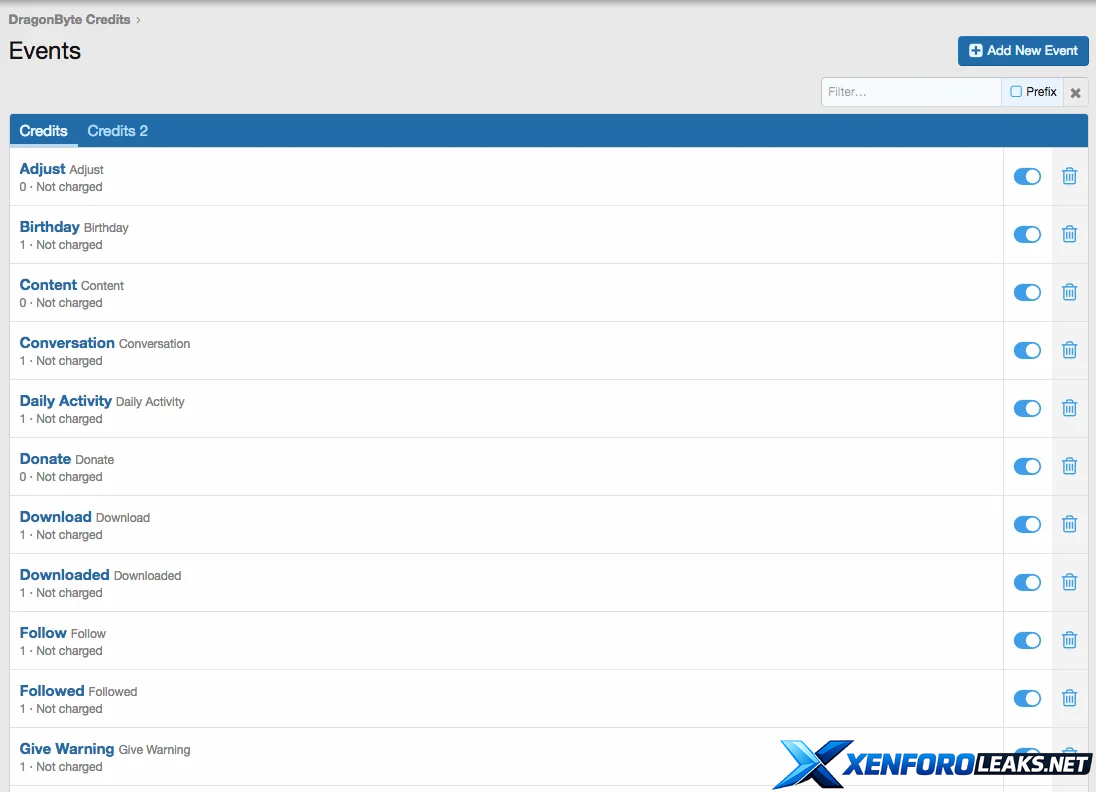
Task: Open the Give Warning event link
Action: click(66, 748)
